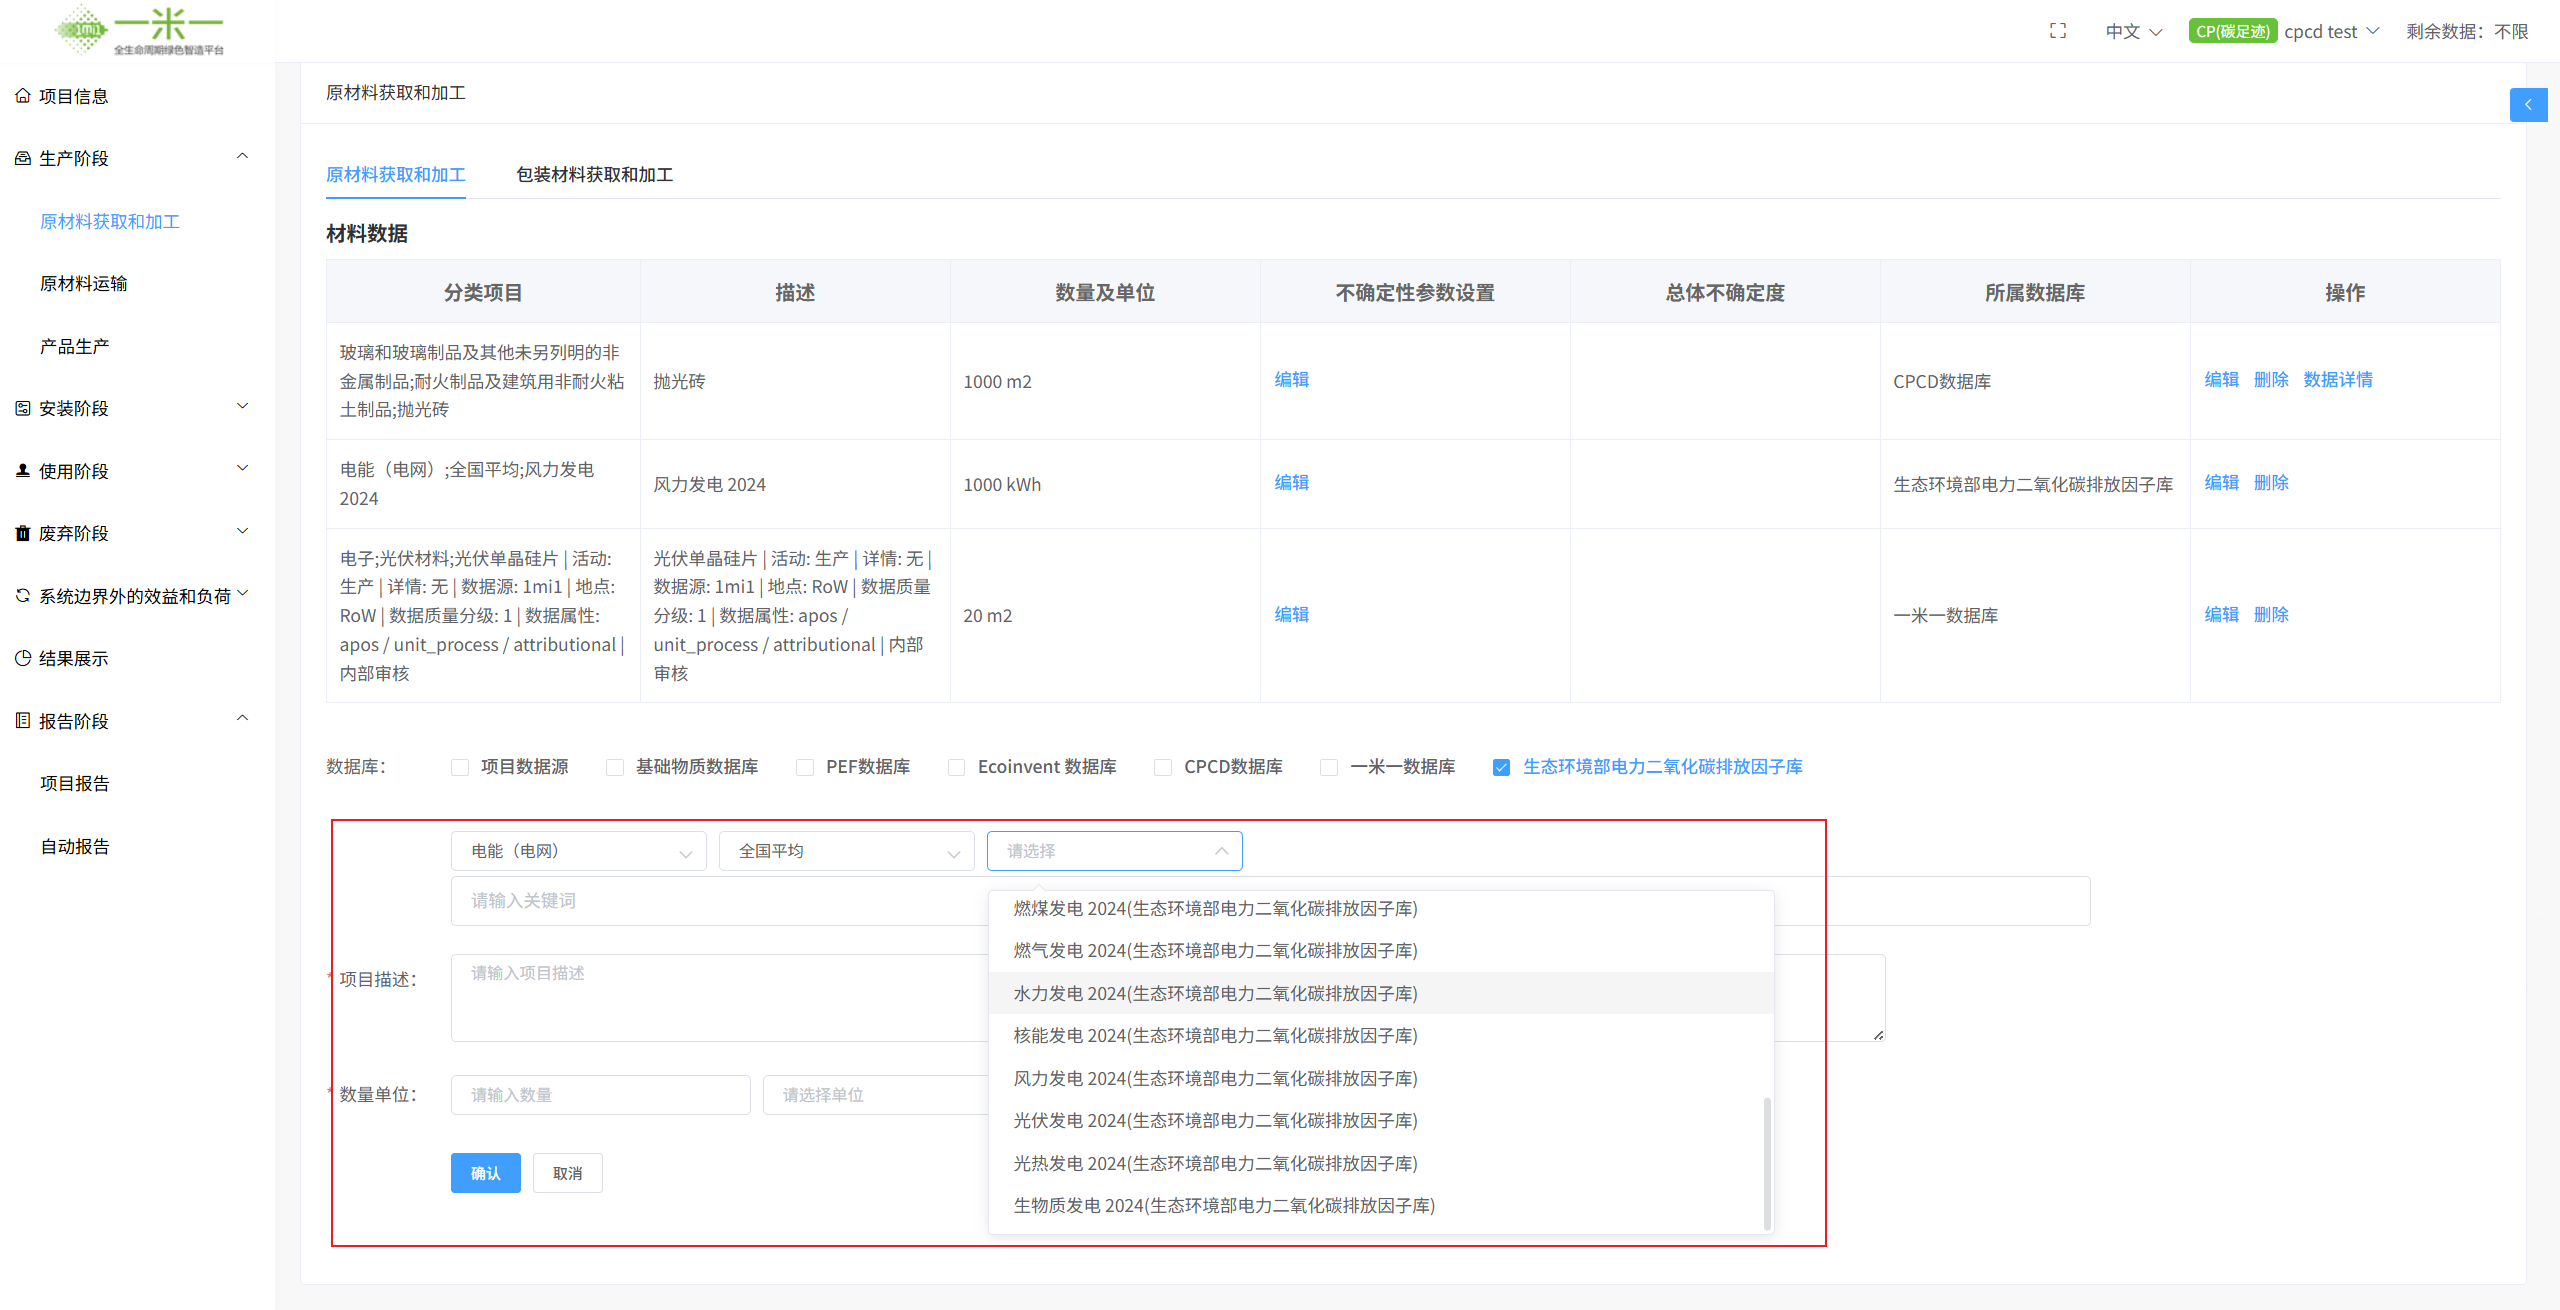Click the 生产阶段 sidebar icon
2560x1310 pixels.
tap(22, 158)
